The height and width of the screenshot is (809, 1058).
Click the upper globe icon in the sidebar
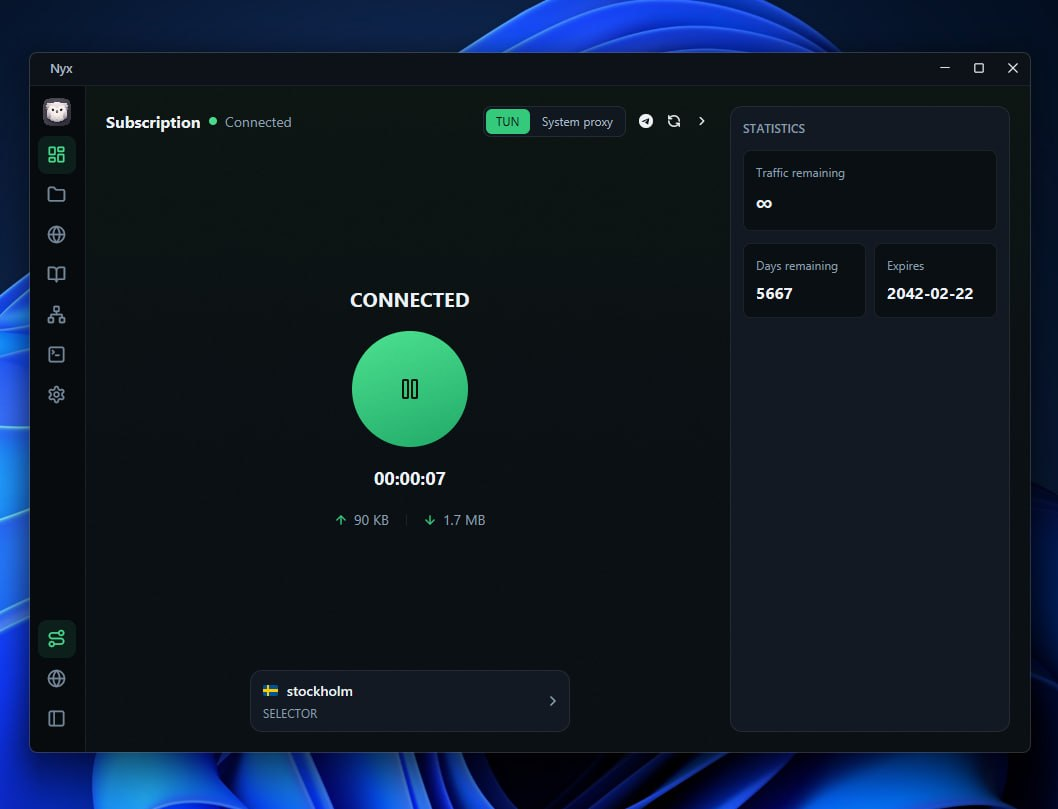pos(57,234)
